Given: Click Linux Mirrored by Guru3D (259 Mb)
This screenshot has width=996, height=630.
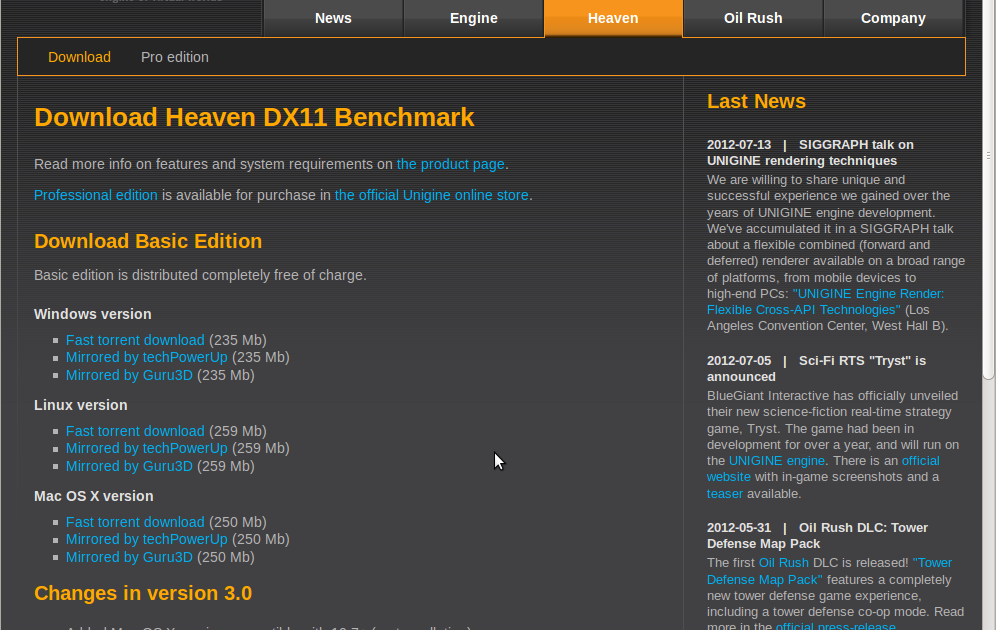Looking at the screenshot, I should [x=129, y=466].
